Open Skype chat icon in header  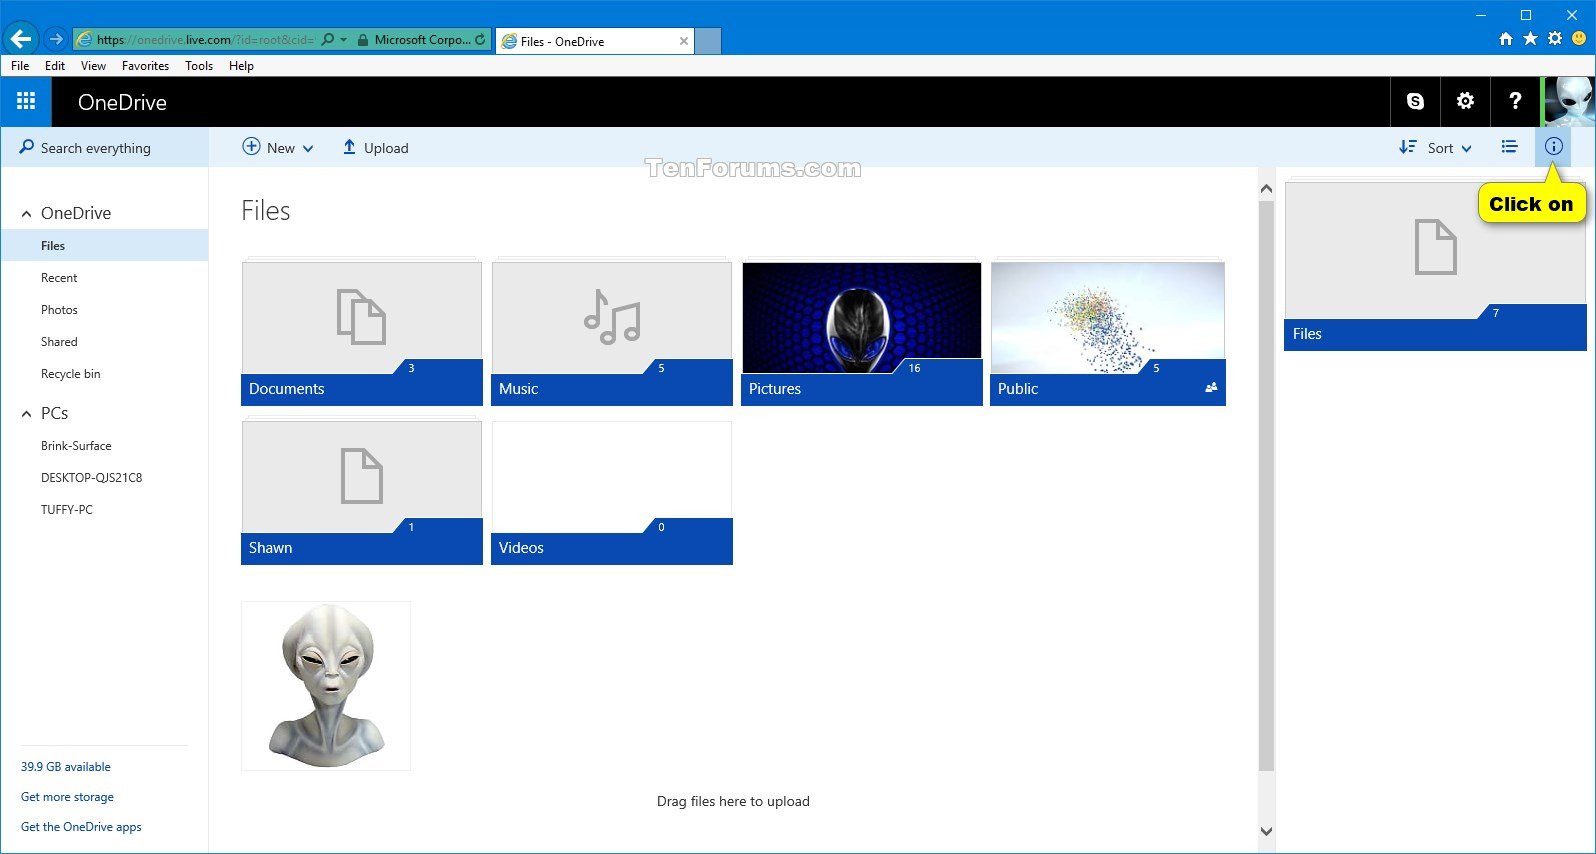[x=1415, y=101]
